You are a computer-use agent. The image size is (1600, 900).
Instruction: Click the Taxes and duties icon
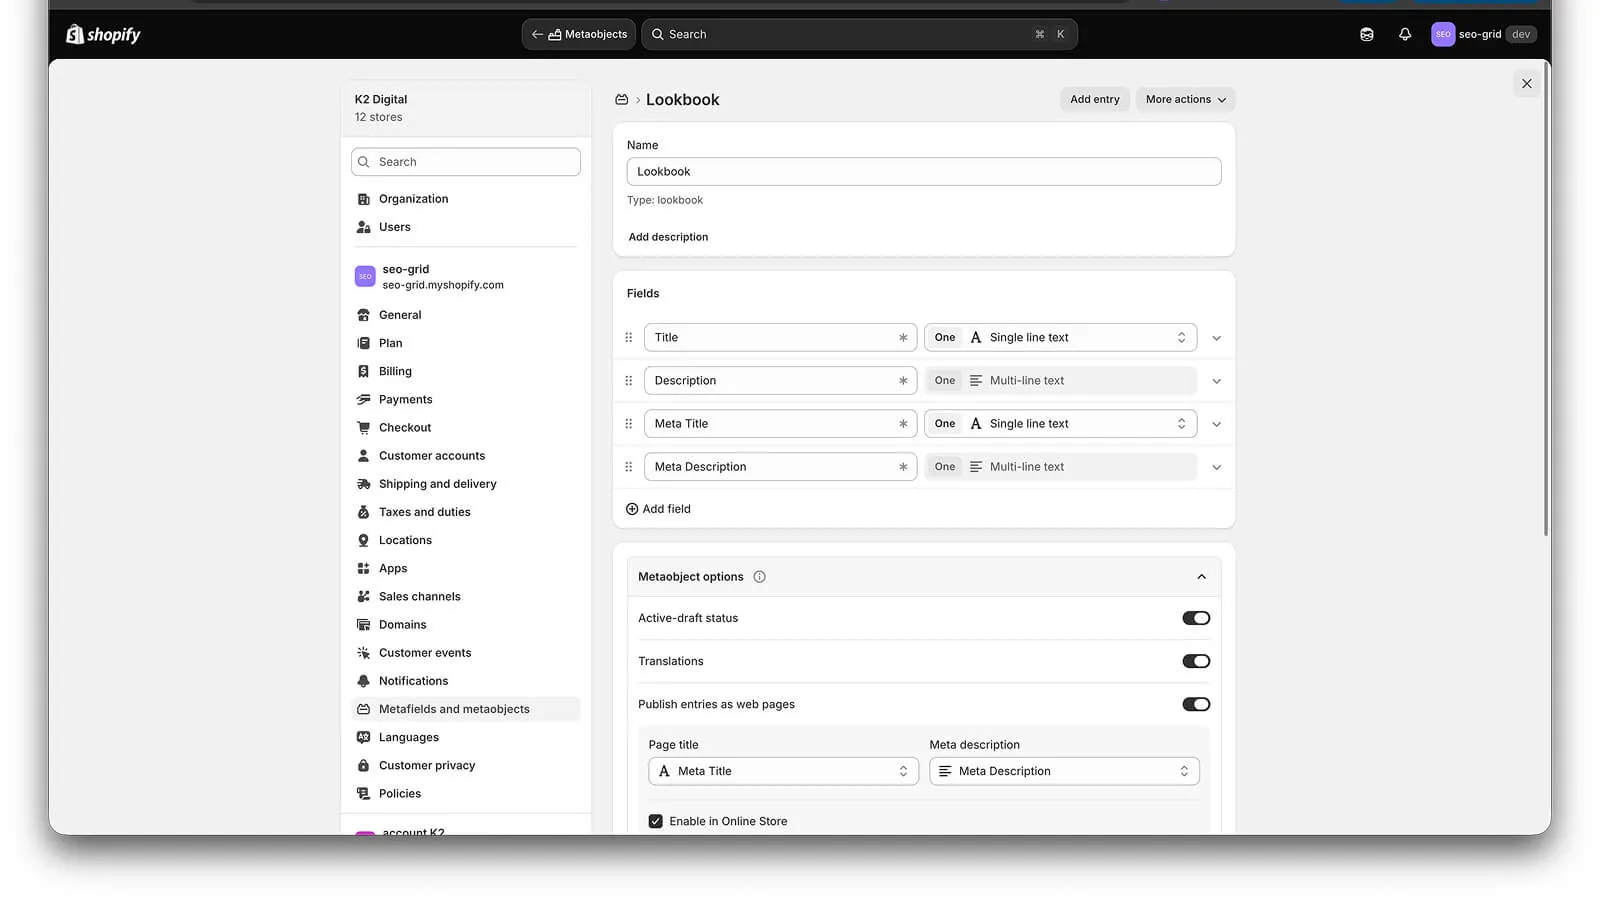pos(364,512)
